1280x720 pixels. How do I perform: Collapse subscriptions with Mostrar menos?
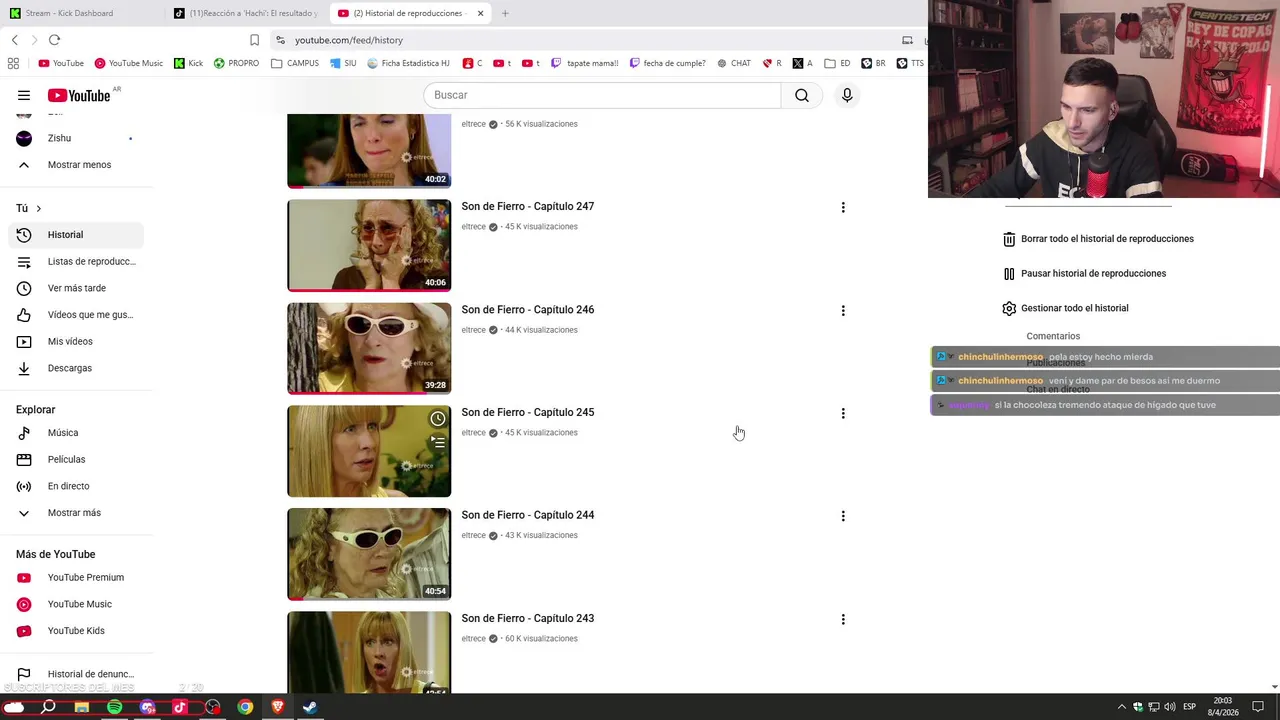pyautogui.click(x=76, y=165)
